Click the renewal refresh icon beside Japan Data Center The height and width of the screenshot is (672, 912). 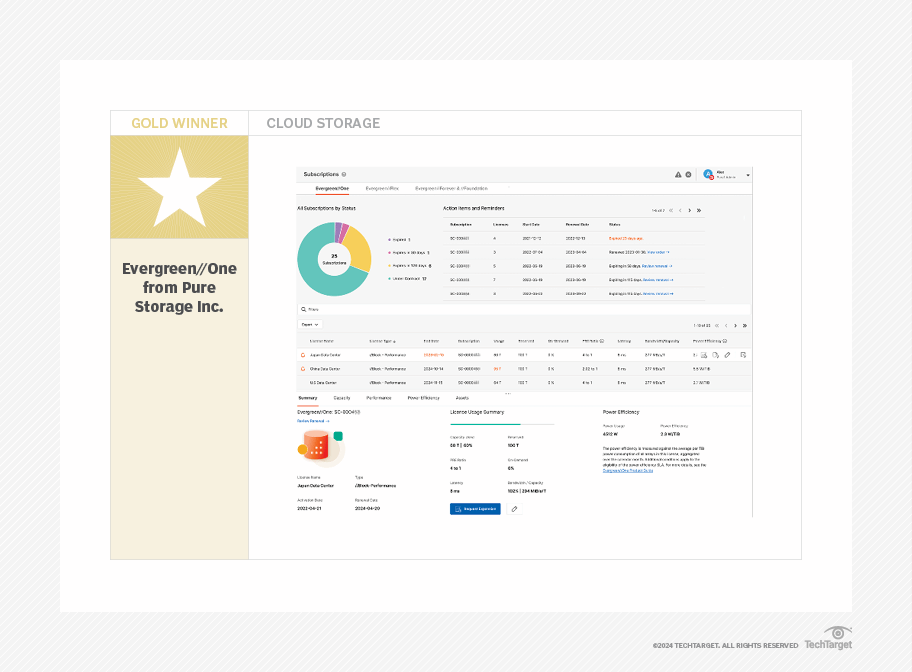click(301, 354)
